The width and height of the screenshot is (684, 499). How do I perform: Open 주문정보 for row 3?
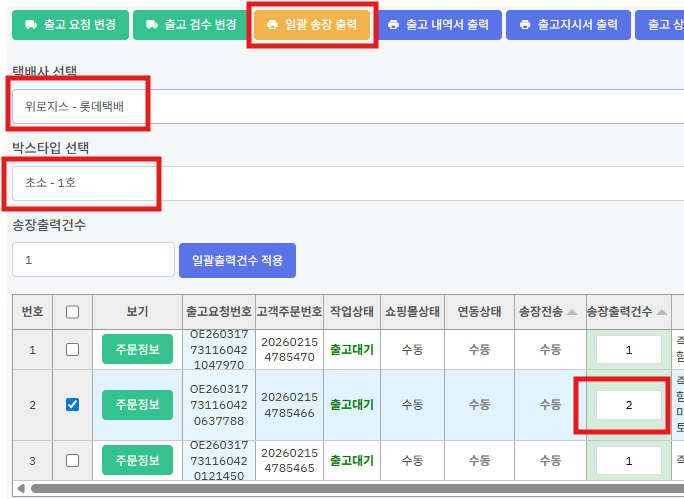[137, 460]
